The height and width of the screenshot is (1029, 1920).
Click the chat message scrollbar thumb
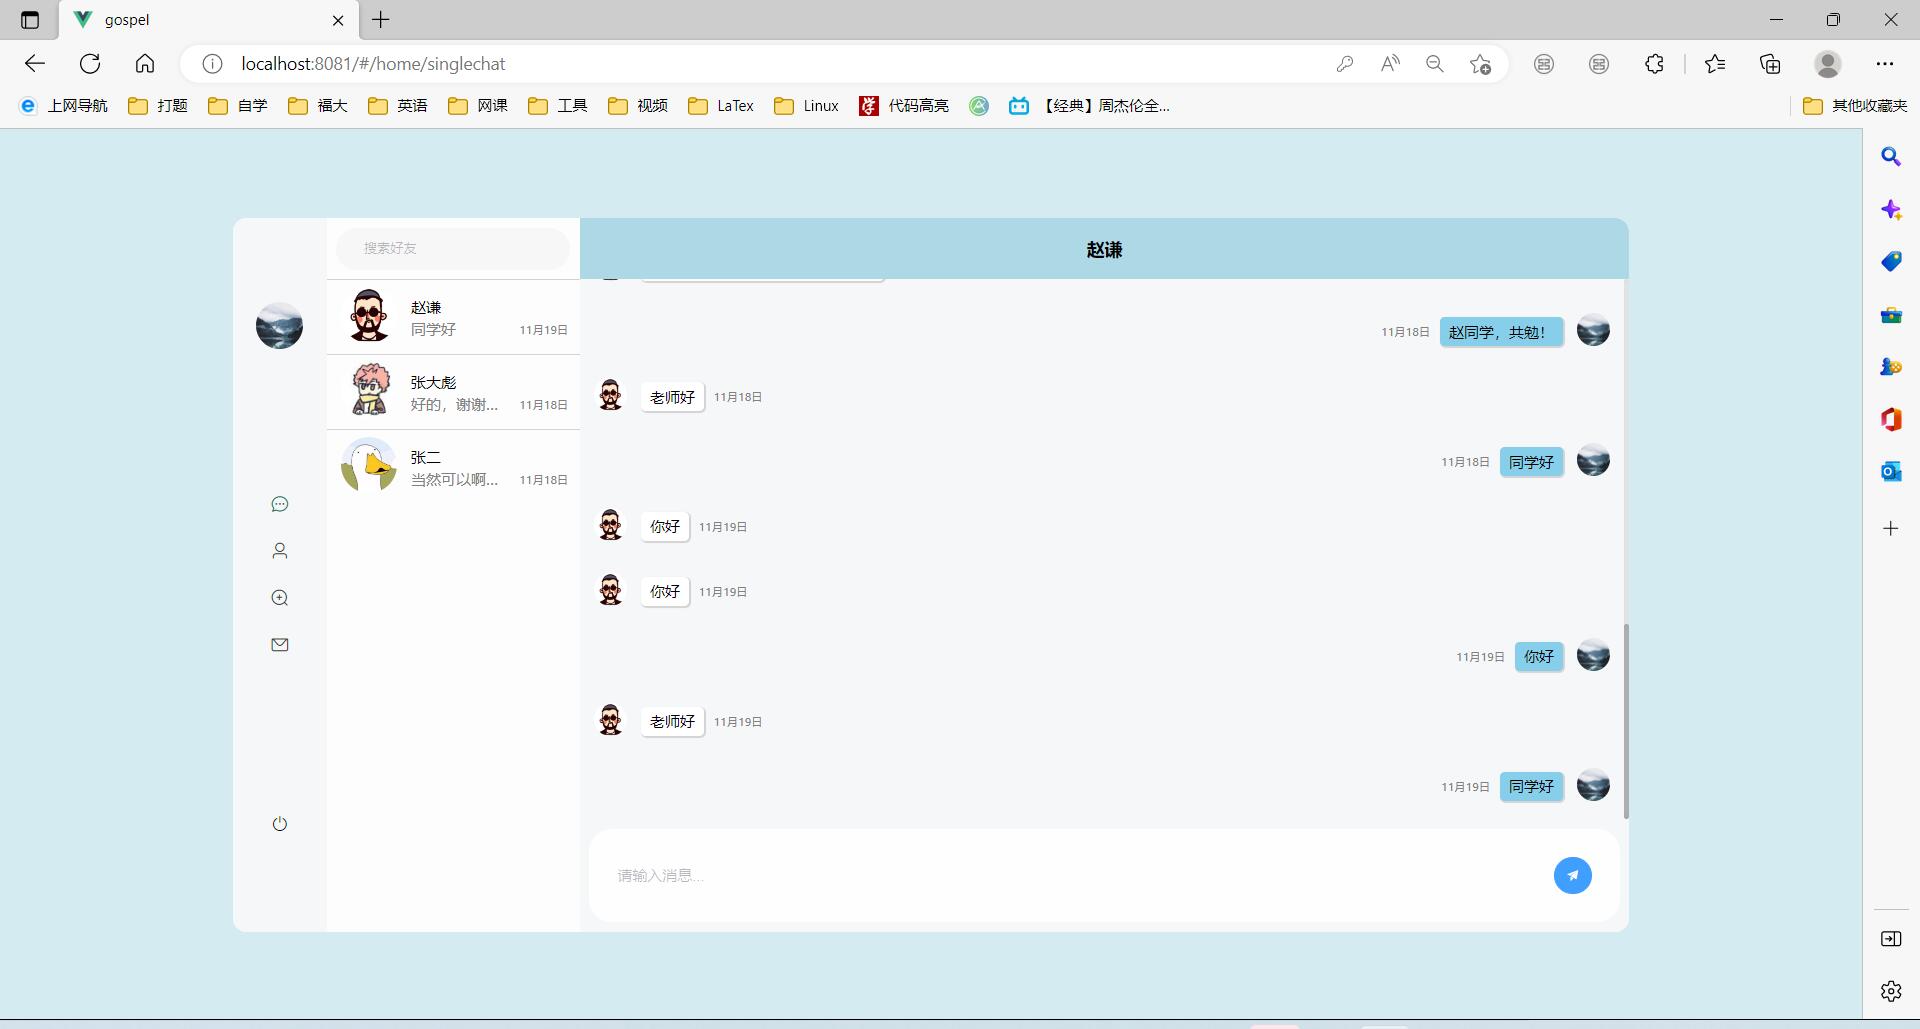coord(1626,721)
